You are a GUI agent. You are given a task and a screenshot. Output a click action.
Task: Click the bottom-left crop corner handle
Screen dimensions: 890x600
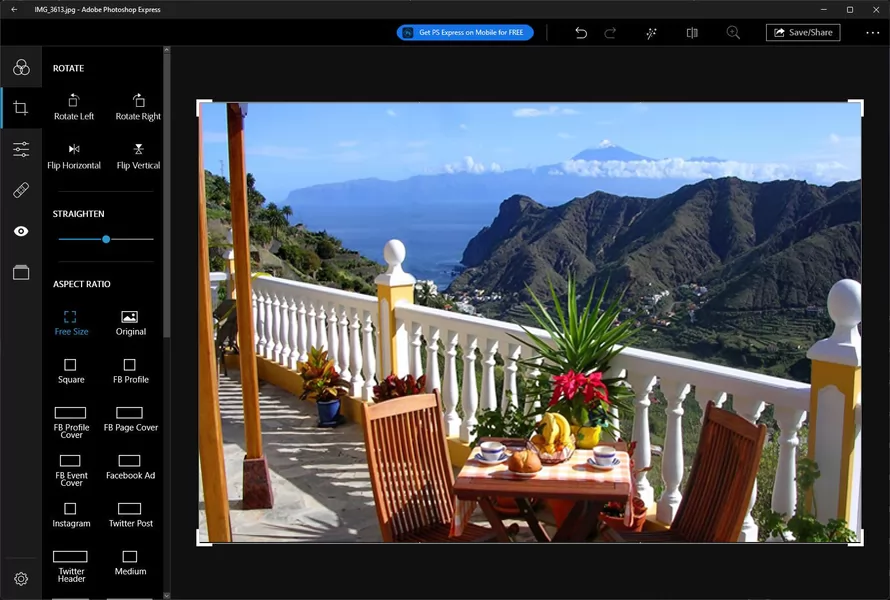tap(204, 538)
